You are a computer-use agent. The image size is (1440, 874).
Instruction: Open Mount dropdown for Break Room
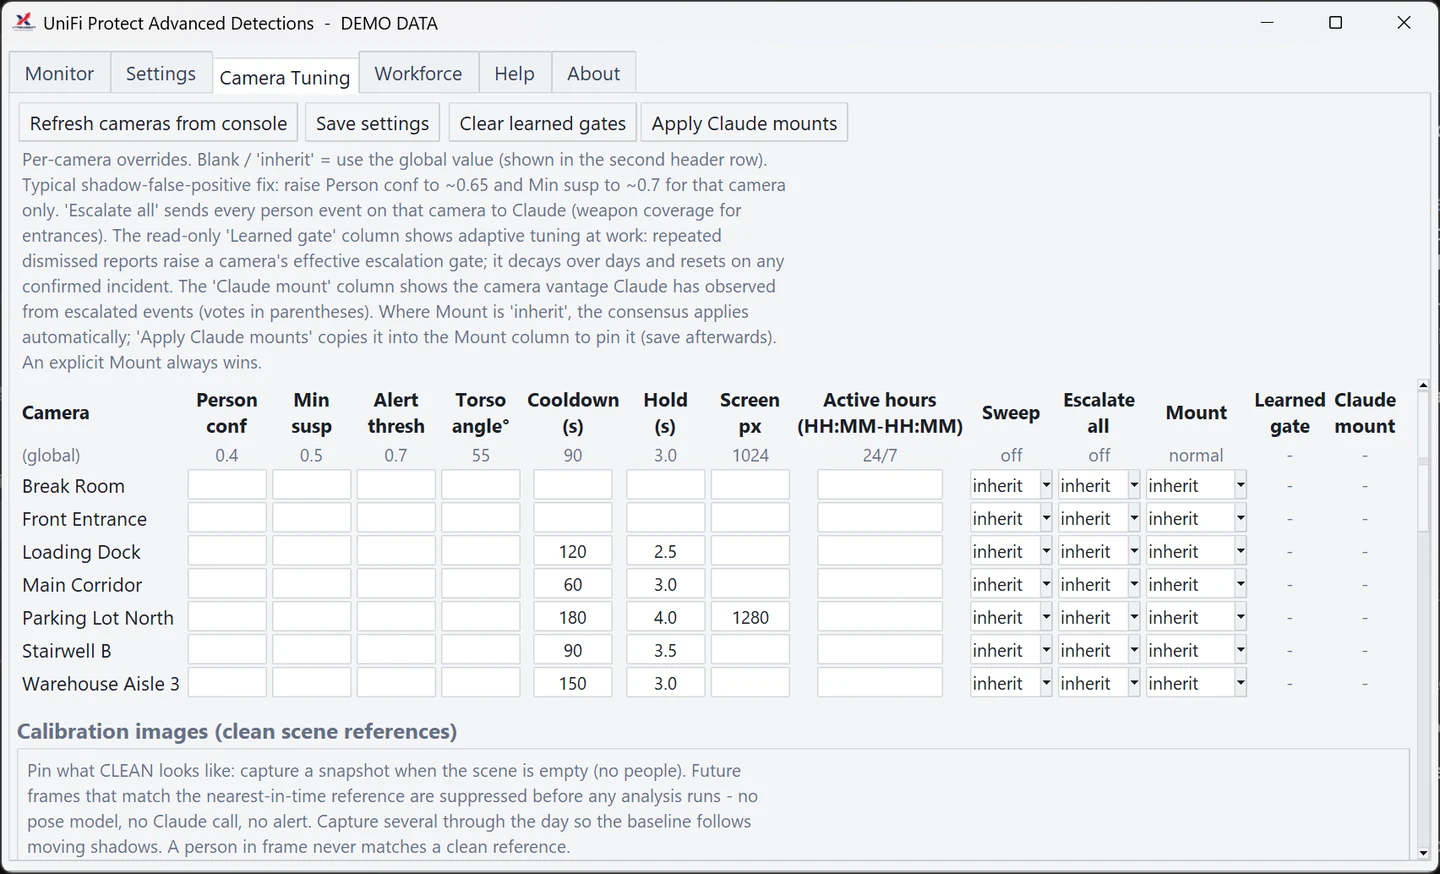pos(1196,486)
